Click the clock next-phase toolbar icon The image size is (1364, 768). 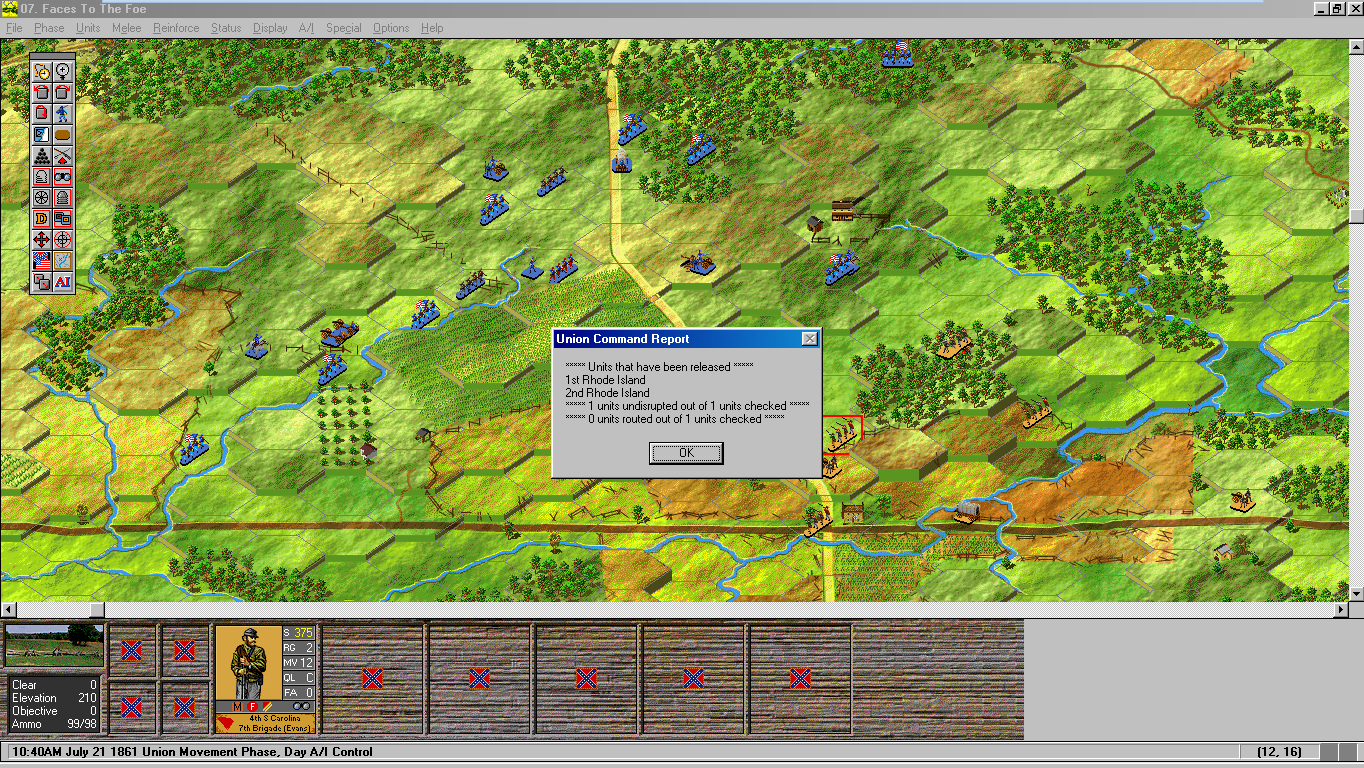tap(42, 71)
